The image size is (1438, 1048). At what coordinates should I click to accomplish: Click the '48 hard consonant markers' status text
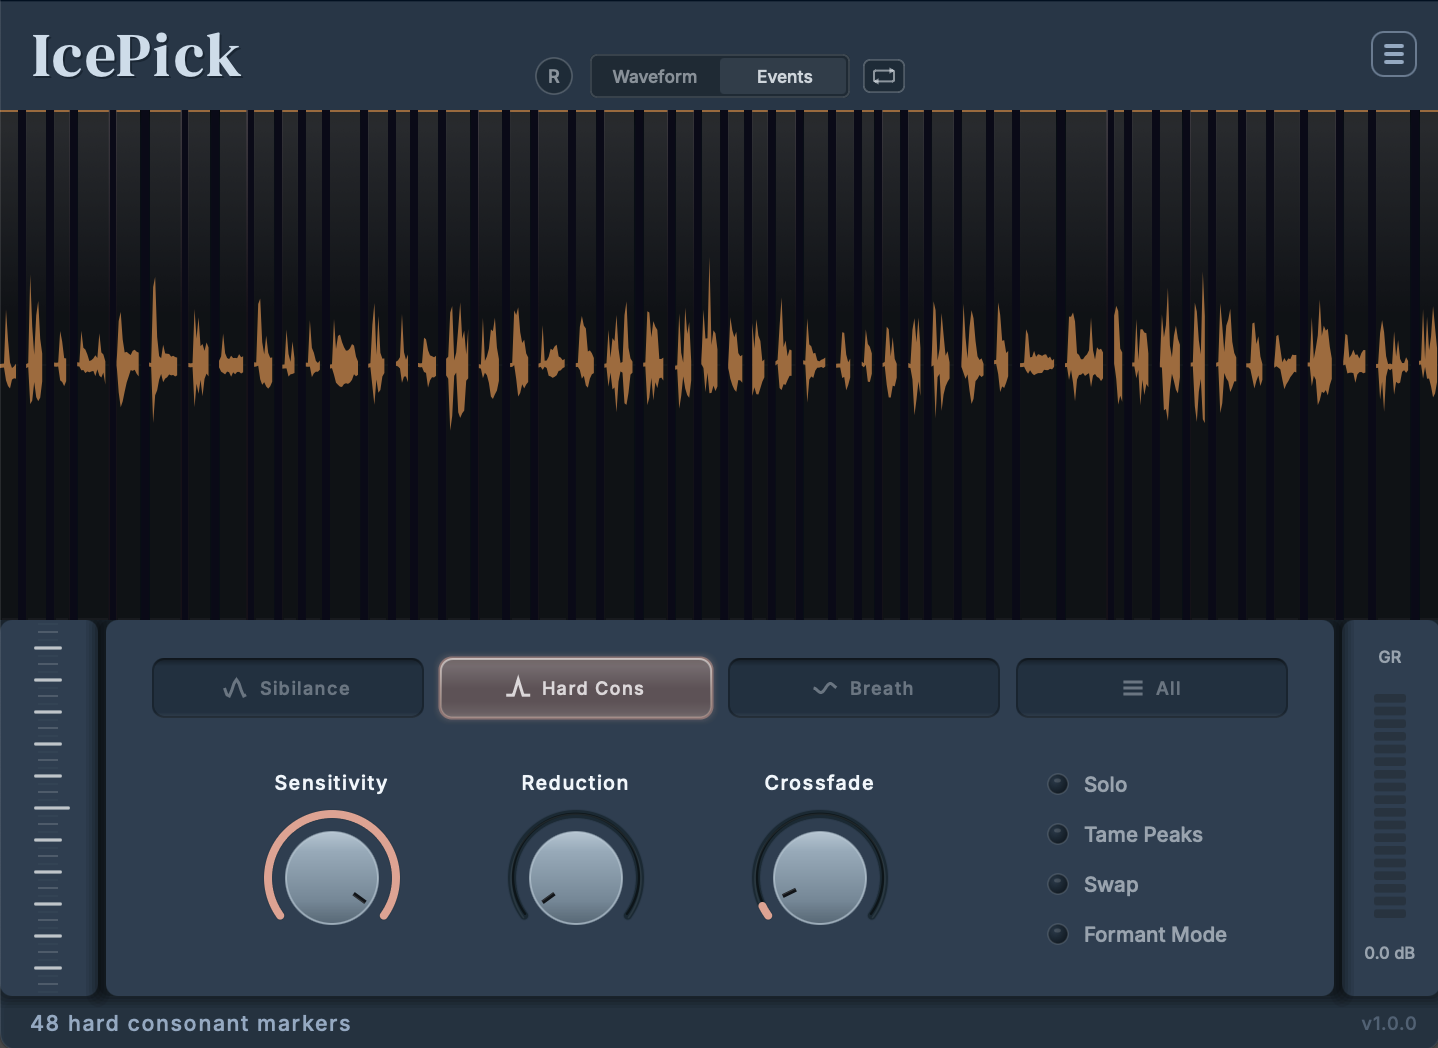191,1023
